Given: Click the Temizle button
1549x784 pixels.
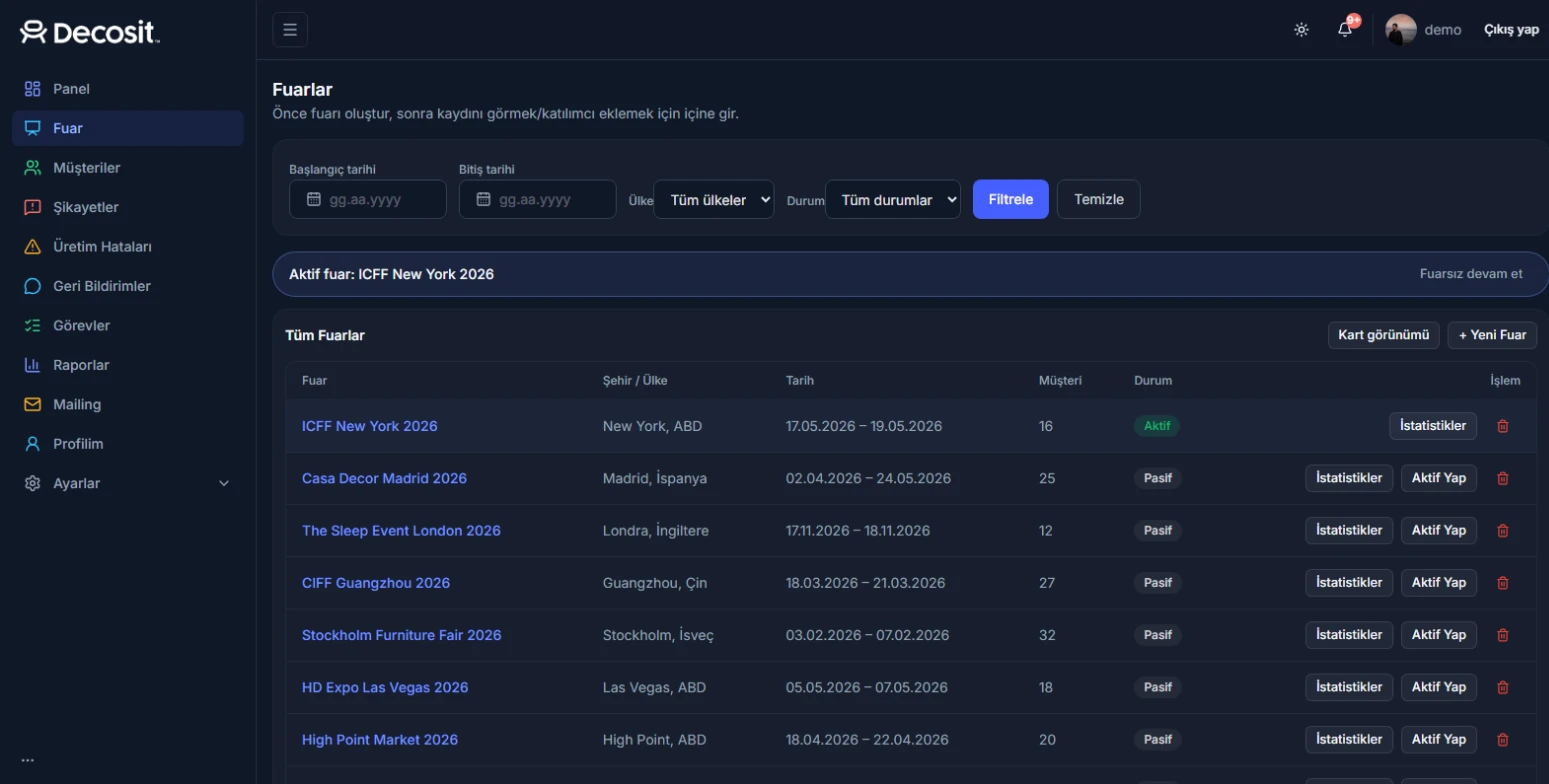Looking at the screenshot, I should (x=1098, y=199).
